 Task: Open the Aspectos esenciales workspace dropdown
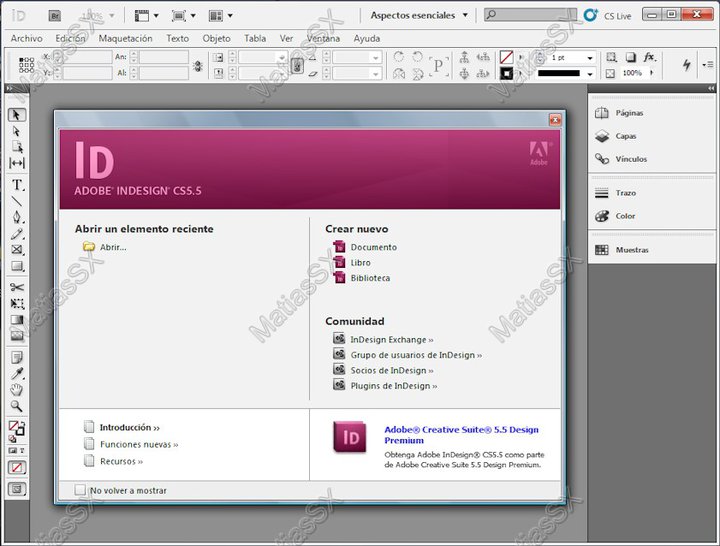click(419, 15)
